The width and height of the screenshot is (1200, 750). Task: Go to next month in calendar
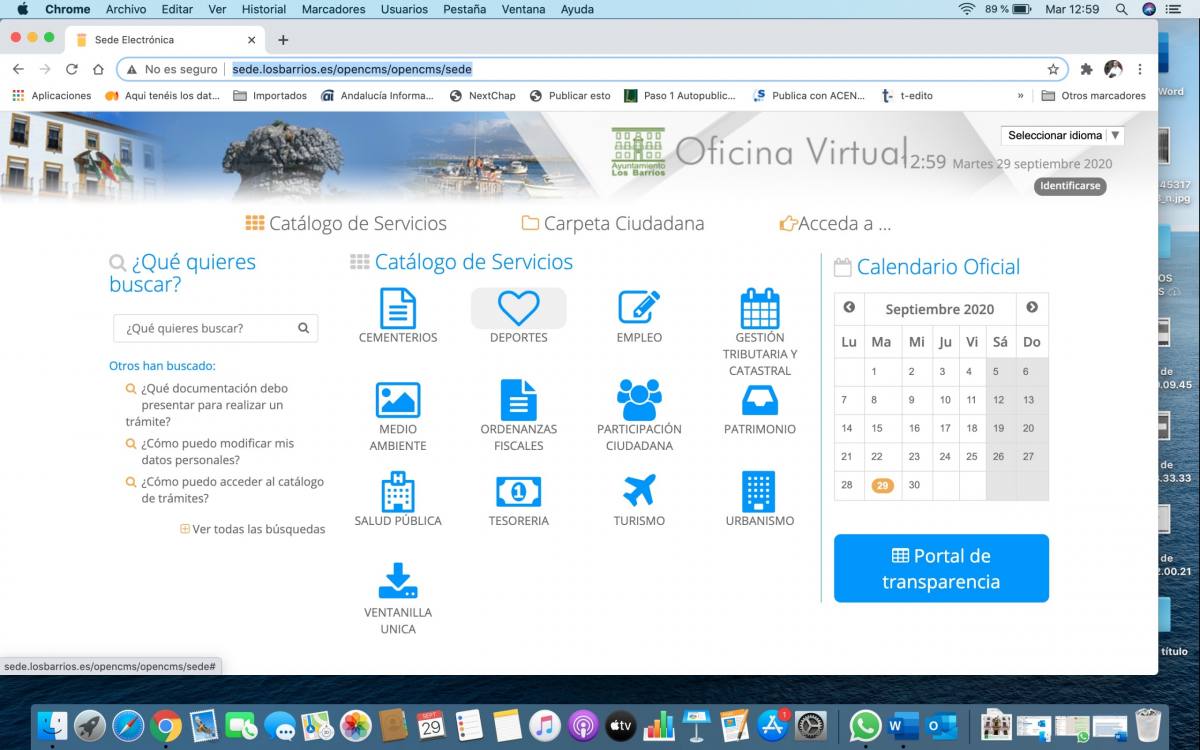point(1032,308)
